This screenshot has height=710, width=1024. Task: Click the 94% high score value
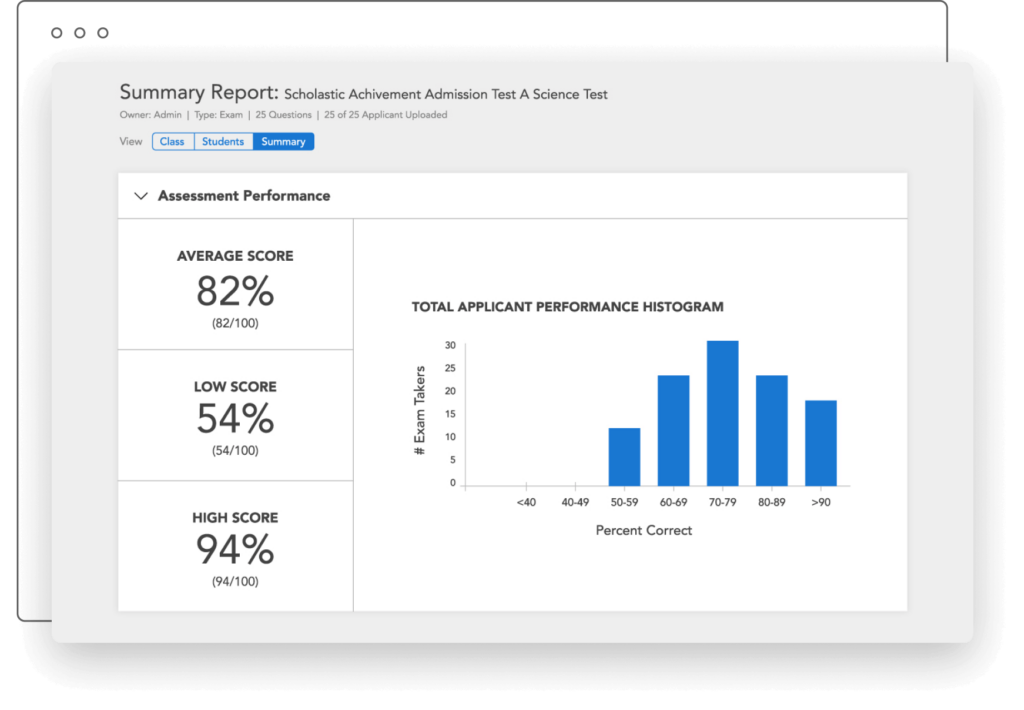tap(235, 550)
